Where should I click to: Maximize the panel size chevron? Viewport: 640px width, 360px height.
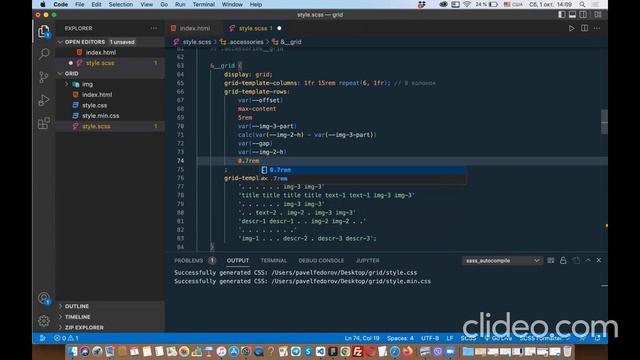[588, 260]
